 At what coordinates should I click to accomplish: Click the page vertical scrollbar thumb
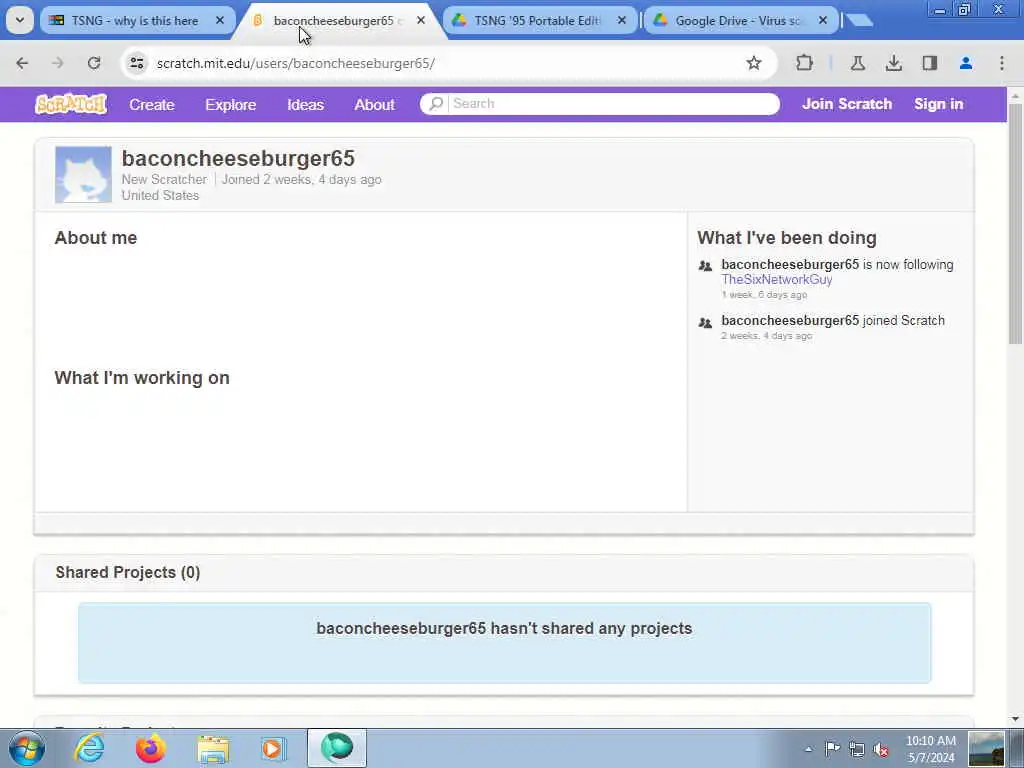point(1016,222)
